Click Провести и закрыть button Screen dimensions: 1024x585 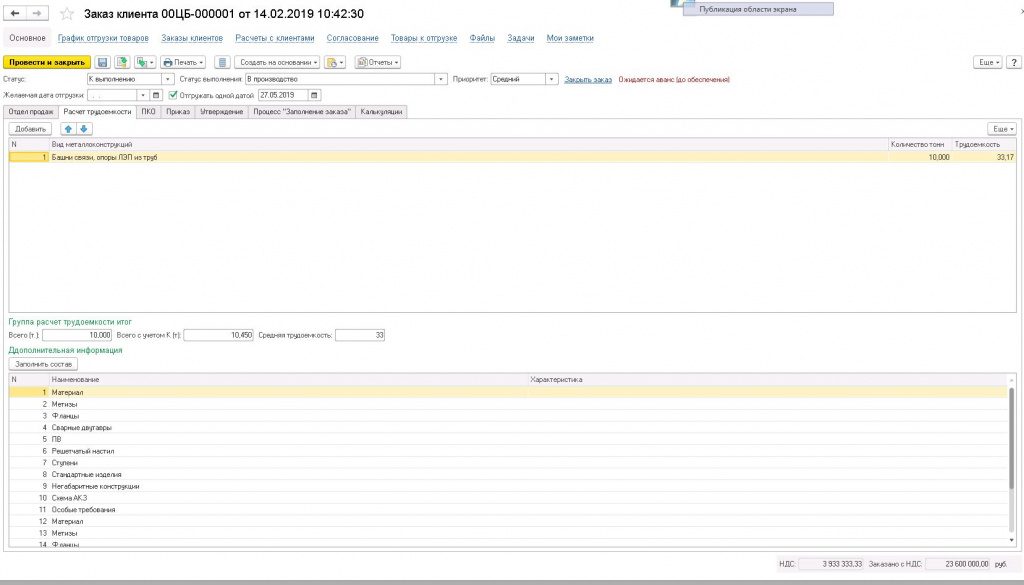pos(47,63)
